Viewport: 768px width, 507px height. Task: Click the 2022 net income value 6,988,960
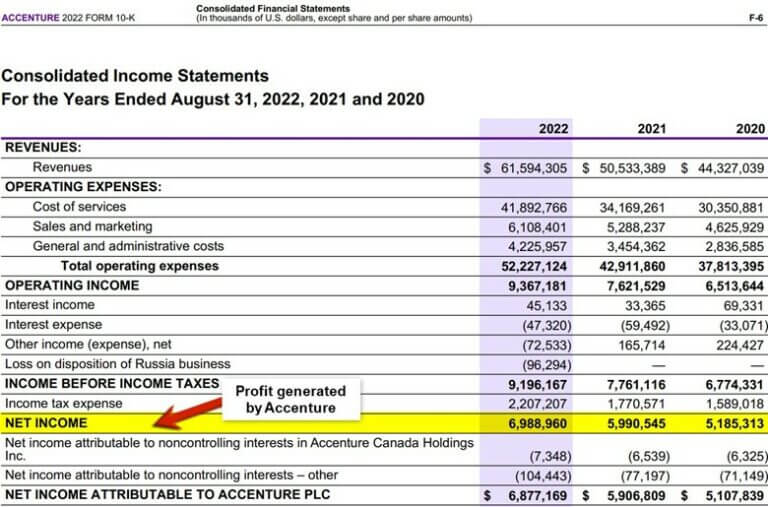tap(537, 424)
